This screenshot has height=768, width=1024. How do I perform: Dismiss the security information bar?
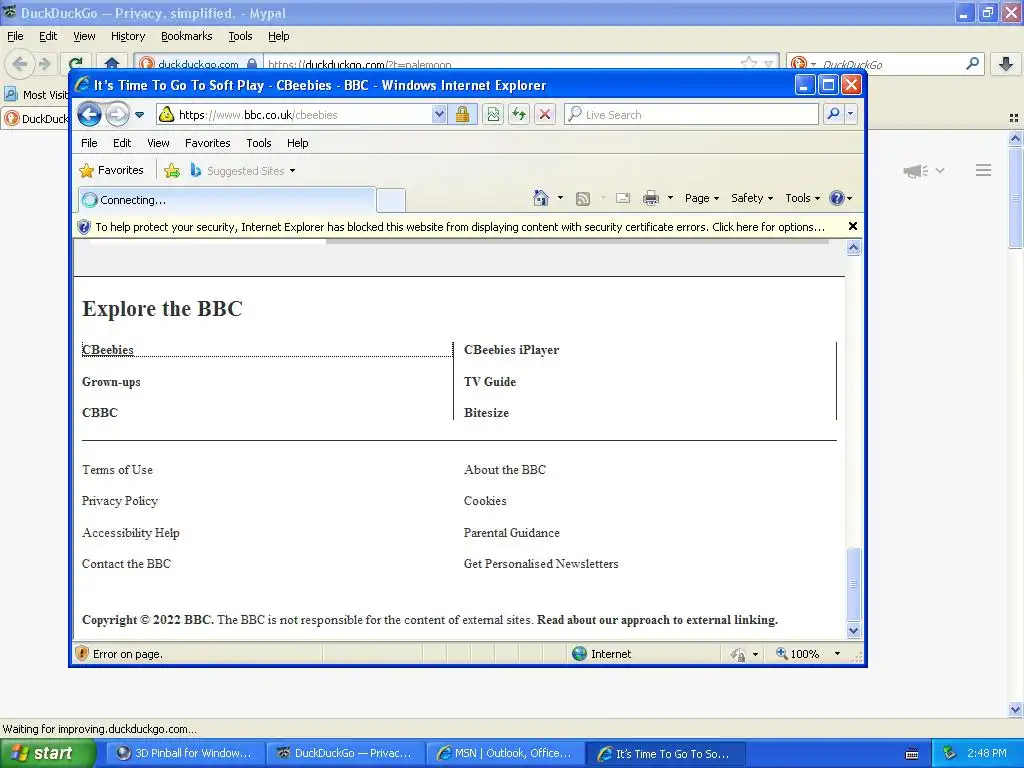point(852,226)
